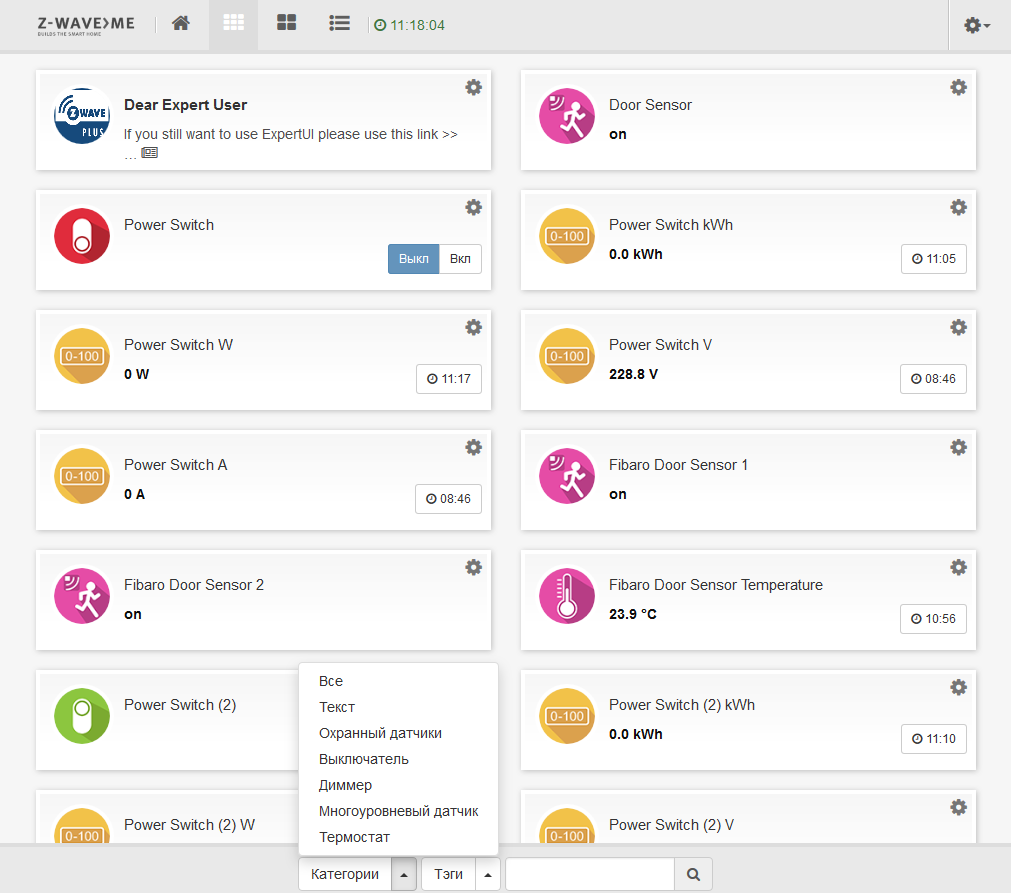
Task: Click the green Power Switch (2) icon
Action: point(82,716)
